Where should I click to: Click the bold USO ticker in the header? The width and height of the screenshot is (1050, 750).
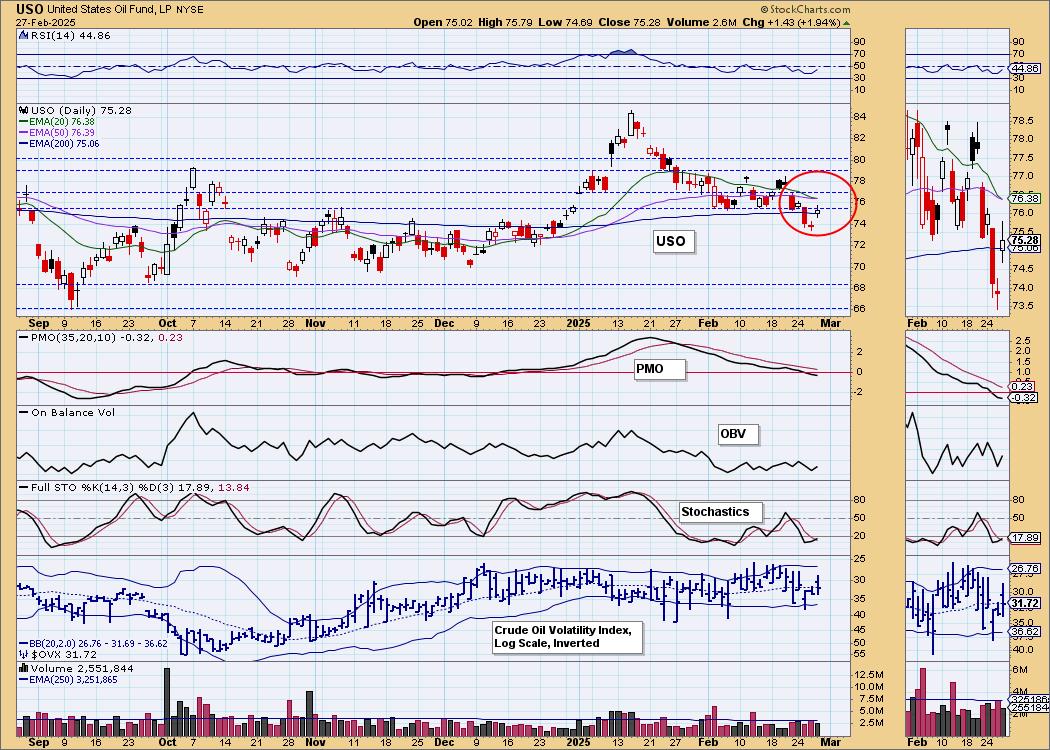pyautogui.click(x=29, y=9)
